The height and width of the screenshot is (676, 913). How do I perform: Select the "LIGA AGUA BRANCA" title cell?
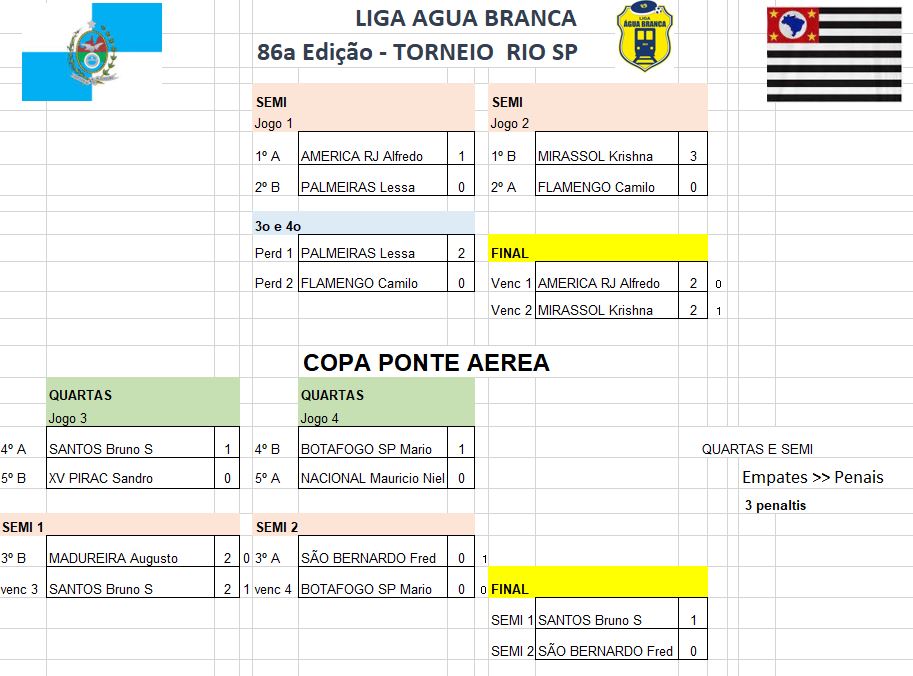click(465, 19)
